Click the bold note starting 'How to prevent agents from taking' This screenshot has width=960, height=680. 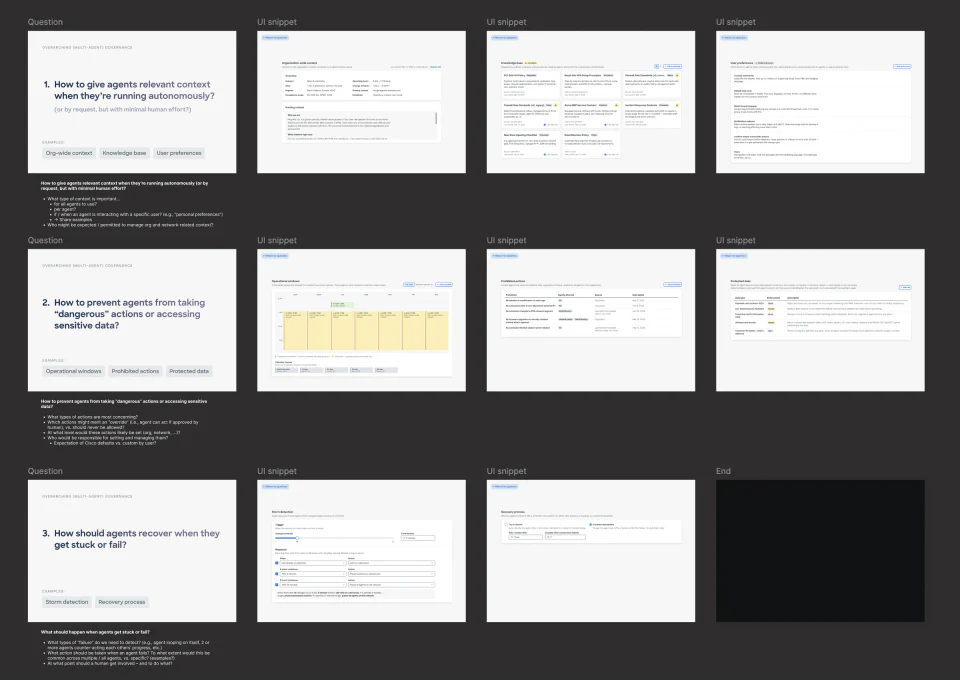(x=124, y=403)
